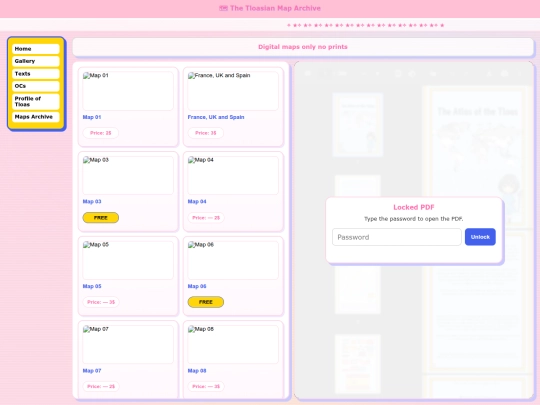Open the Home page from the sidebar

click(35, 49)
